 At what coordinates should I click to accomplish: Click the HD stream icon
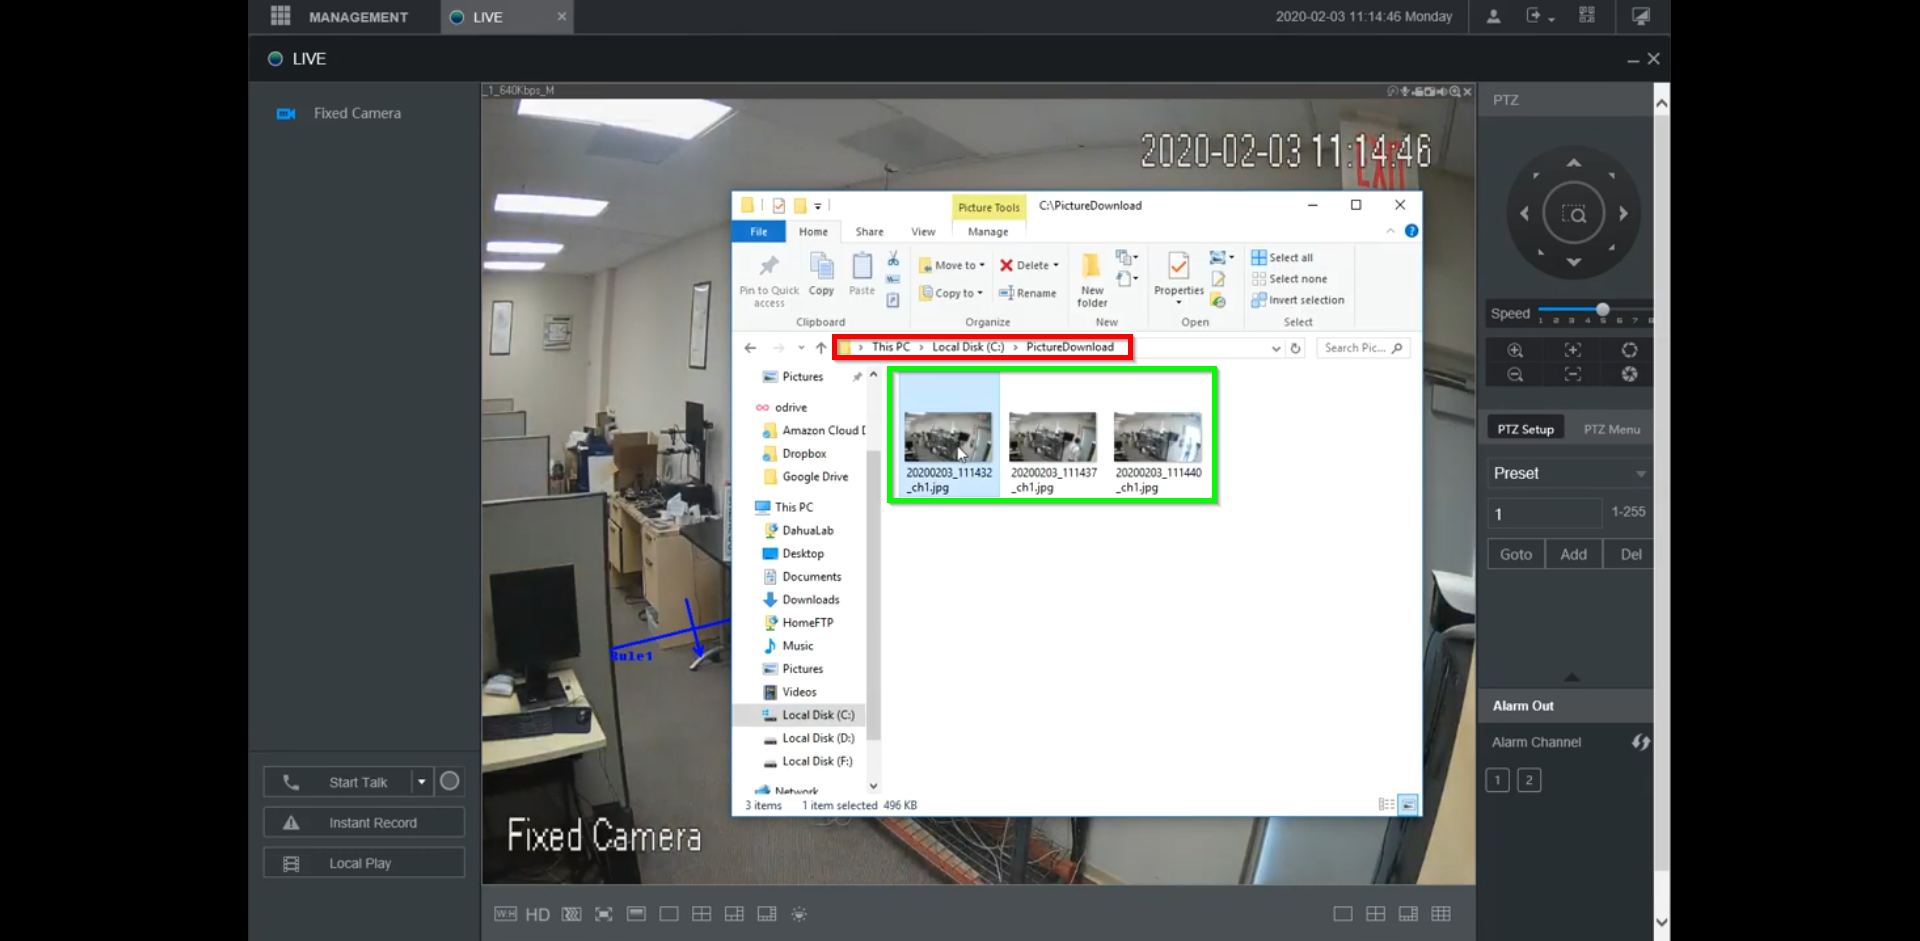[x=537, y=914]
